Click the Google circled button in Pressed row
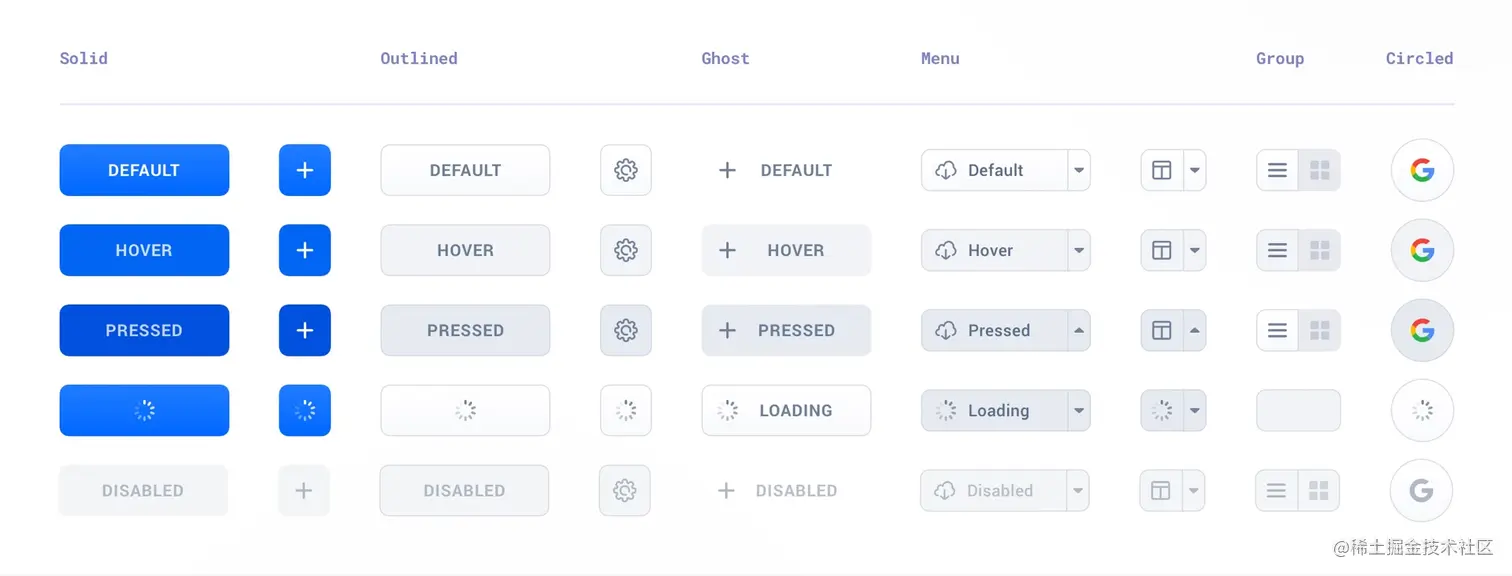Viewport: 1512px width, 576px height. coord(1422,330)
